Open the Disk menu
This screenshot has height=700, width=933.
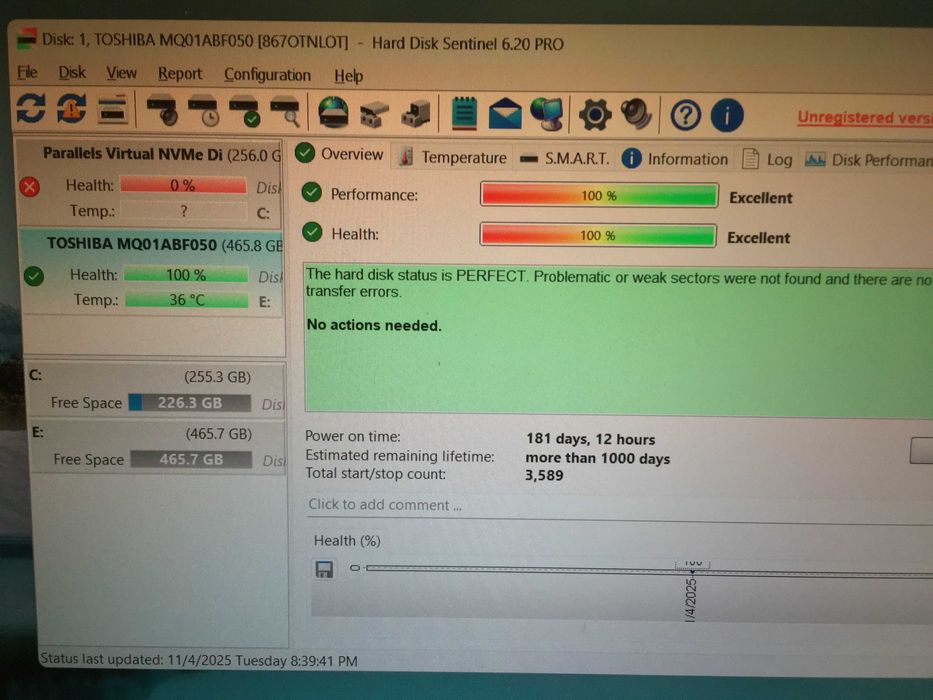[72, 73]
